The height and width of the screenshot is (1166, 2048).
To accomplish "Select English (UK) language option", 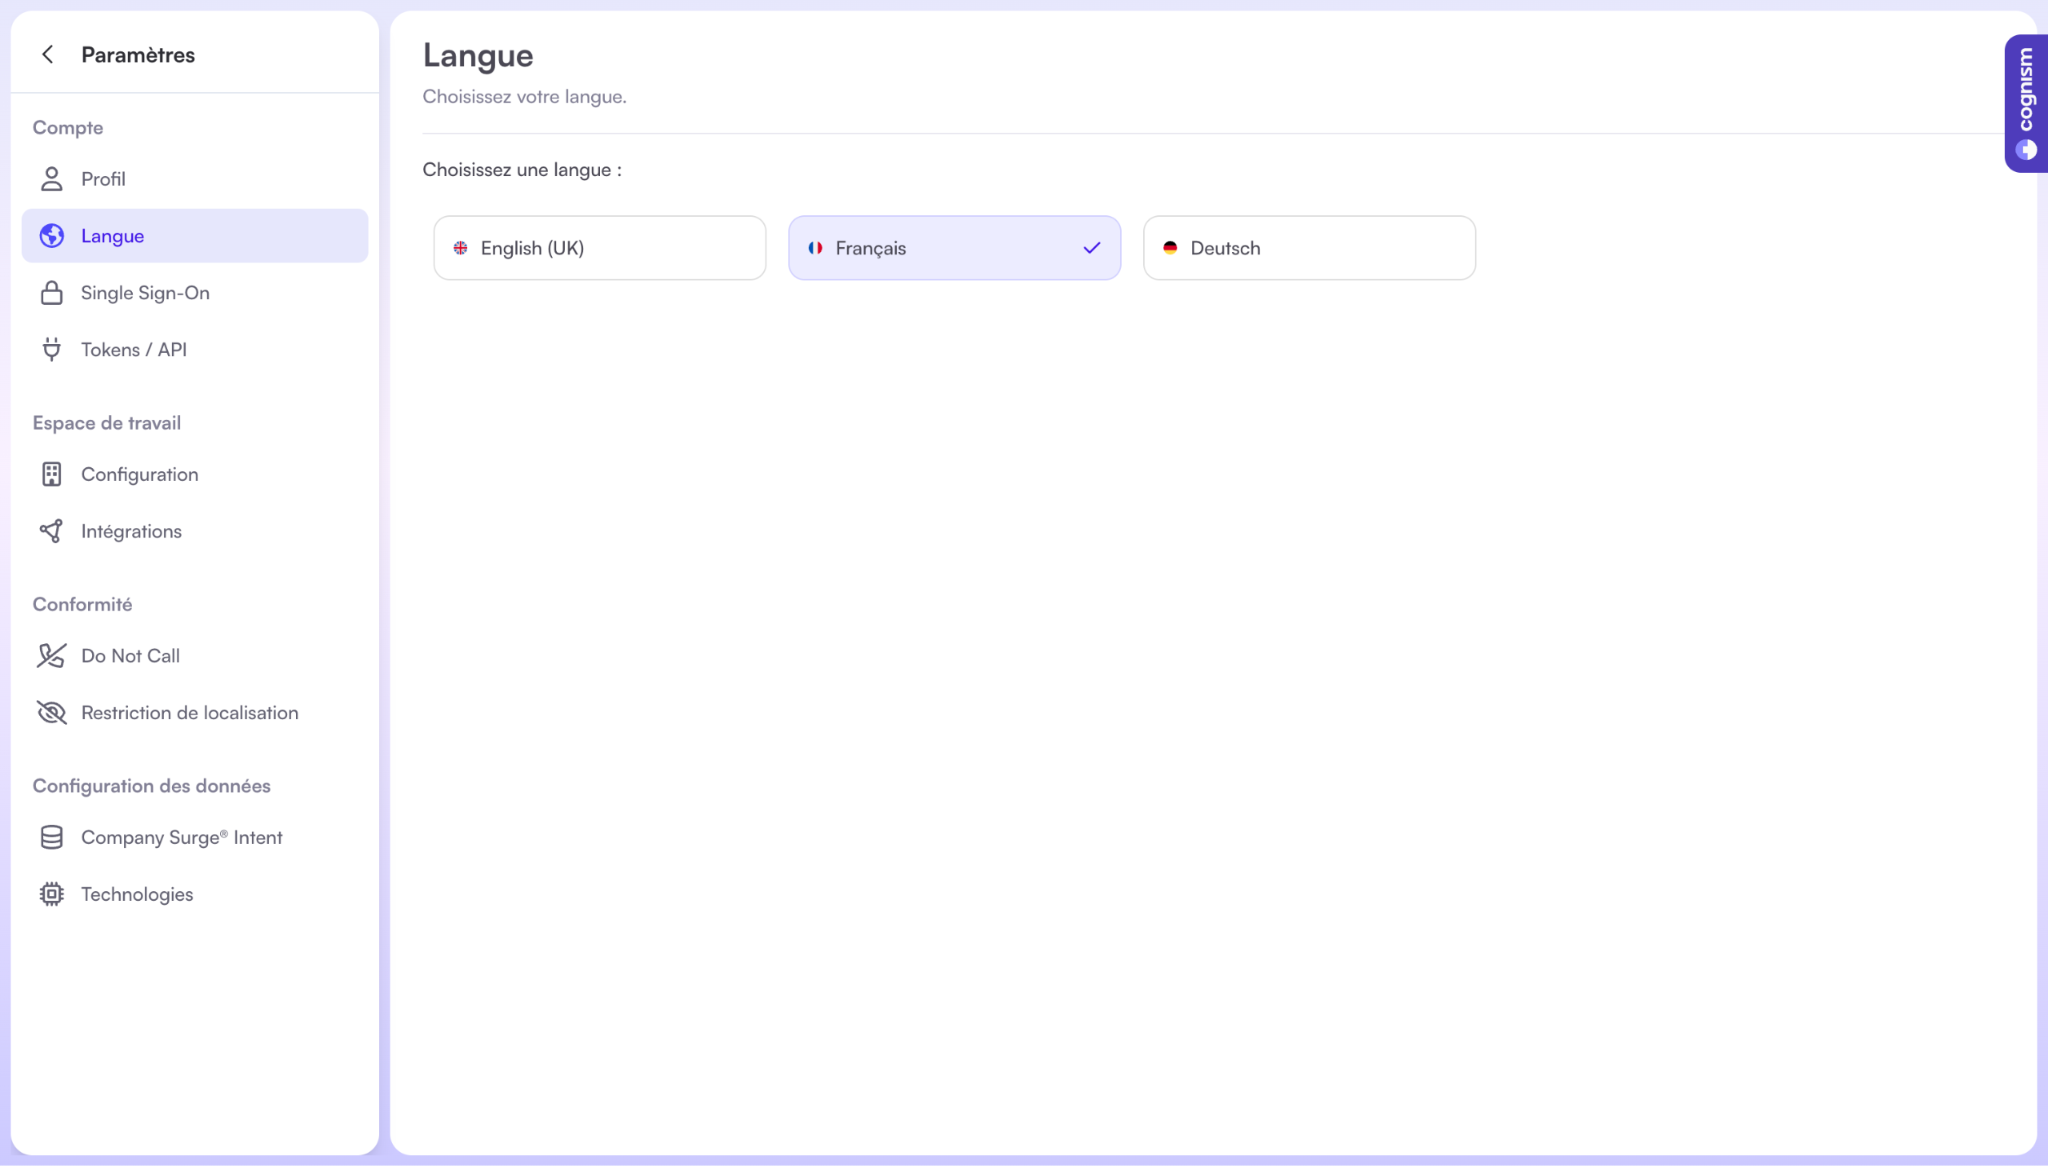I will coord(599,248).
